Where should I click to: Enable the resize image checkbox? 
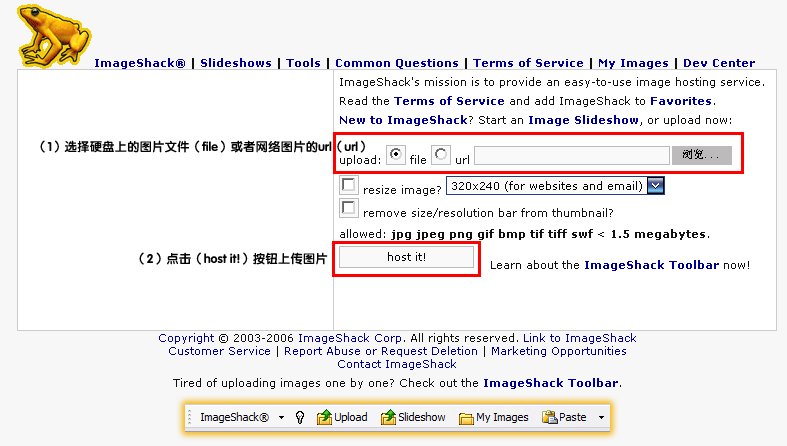(348, 185)
